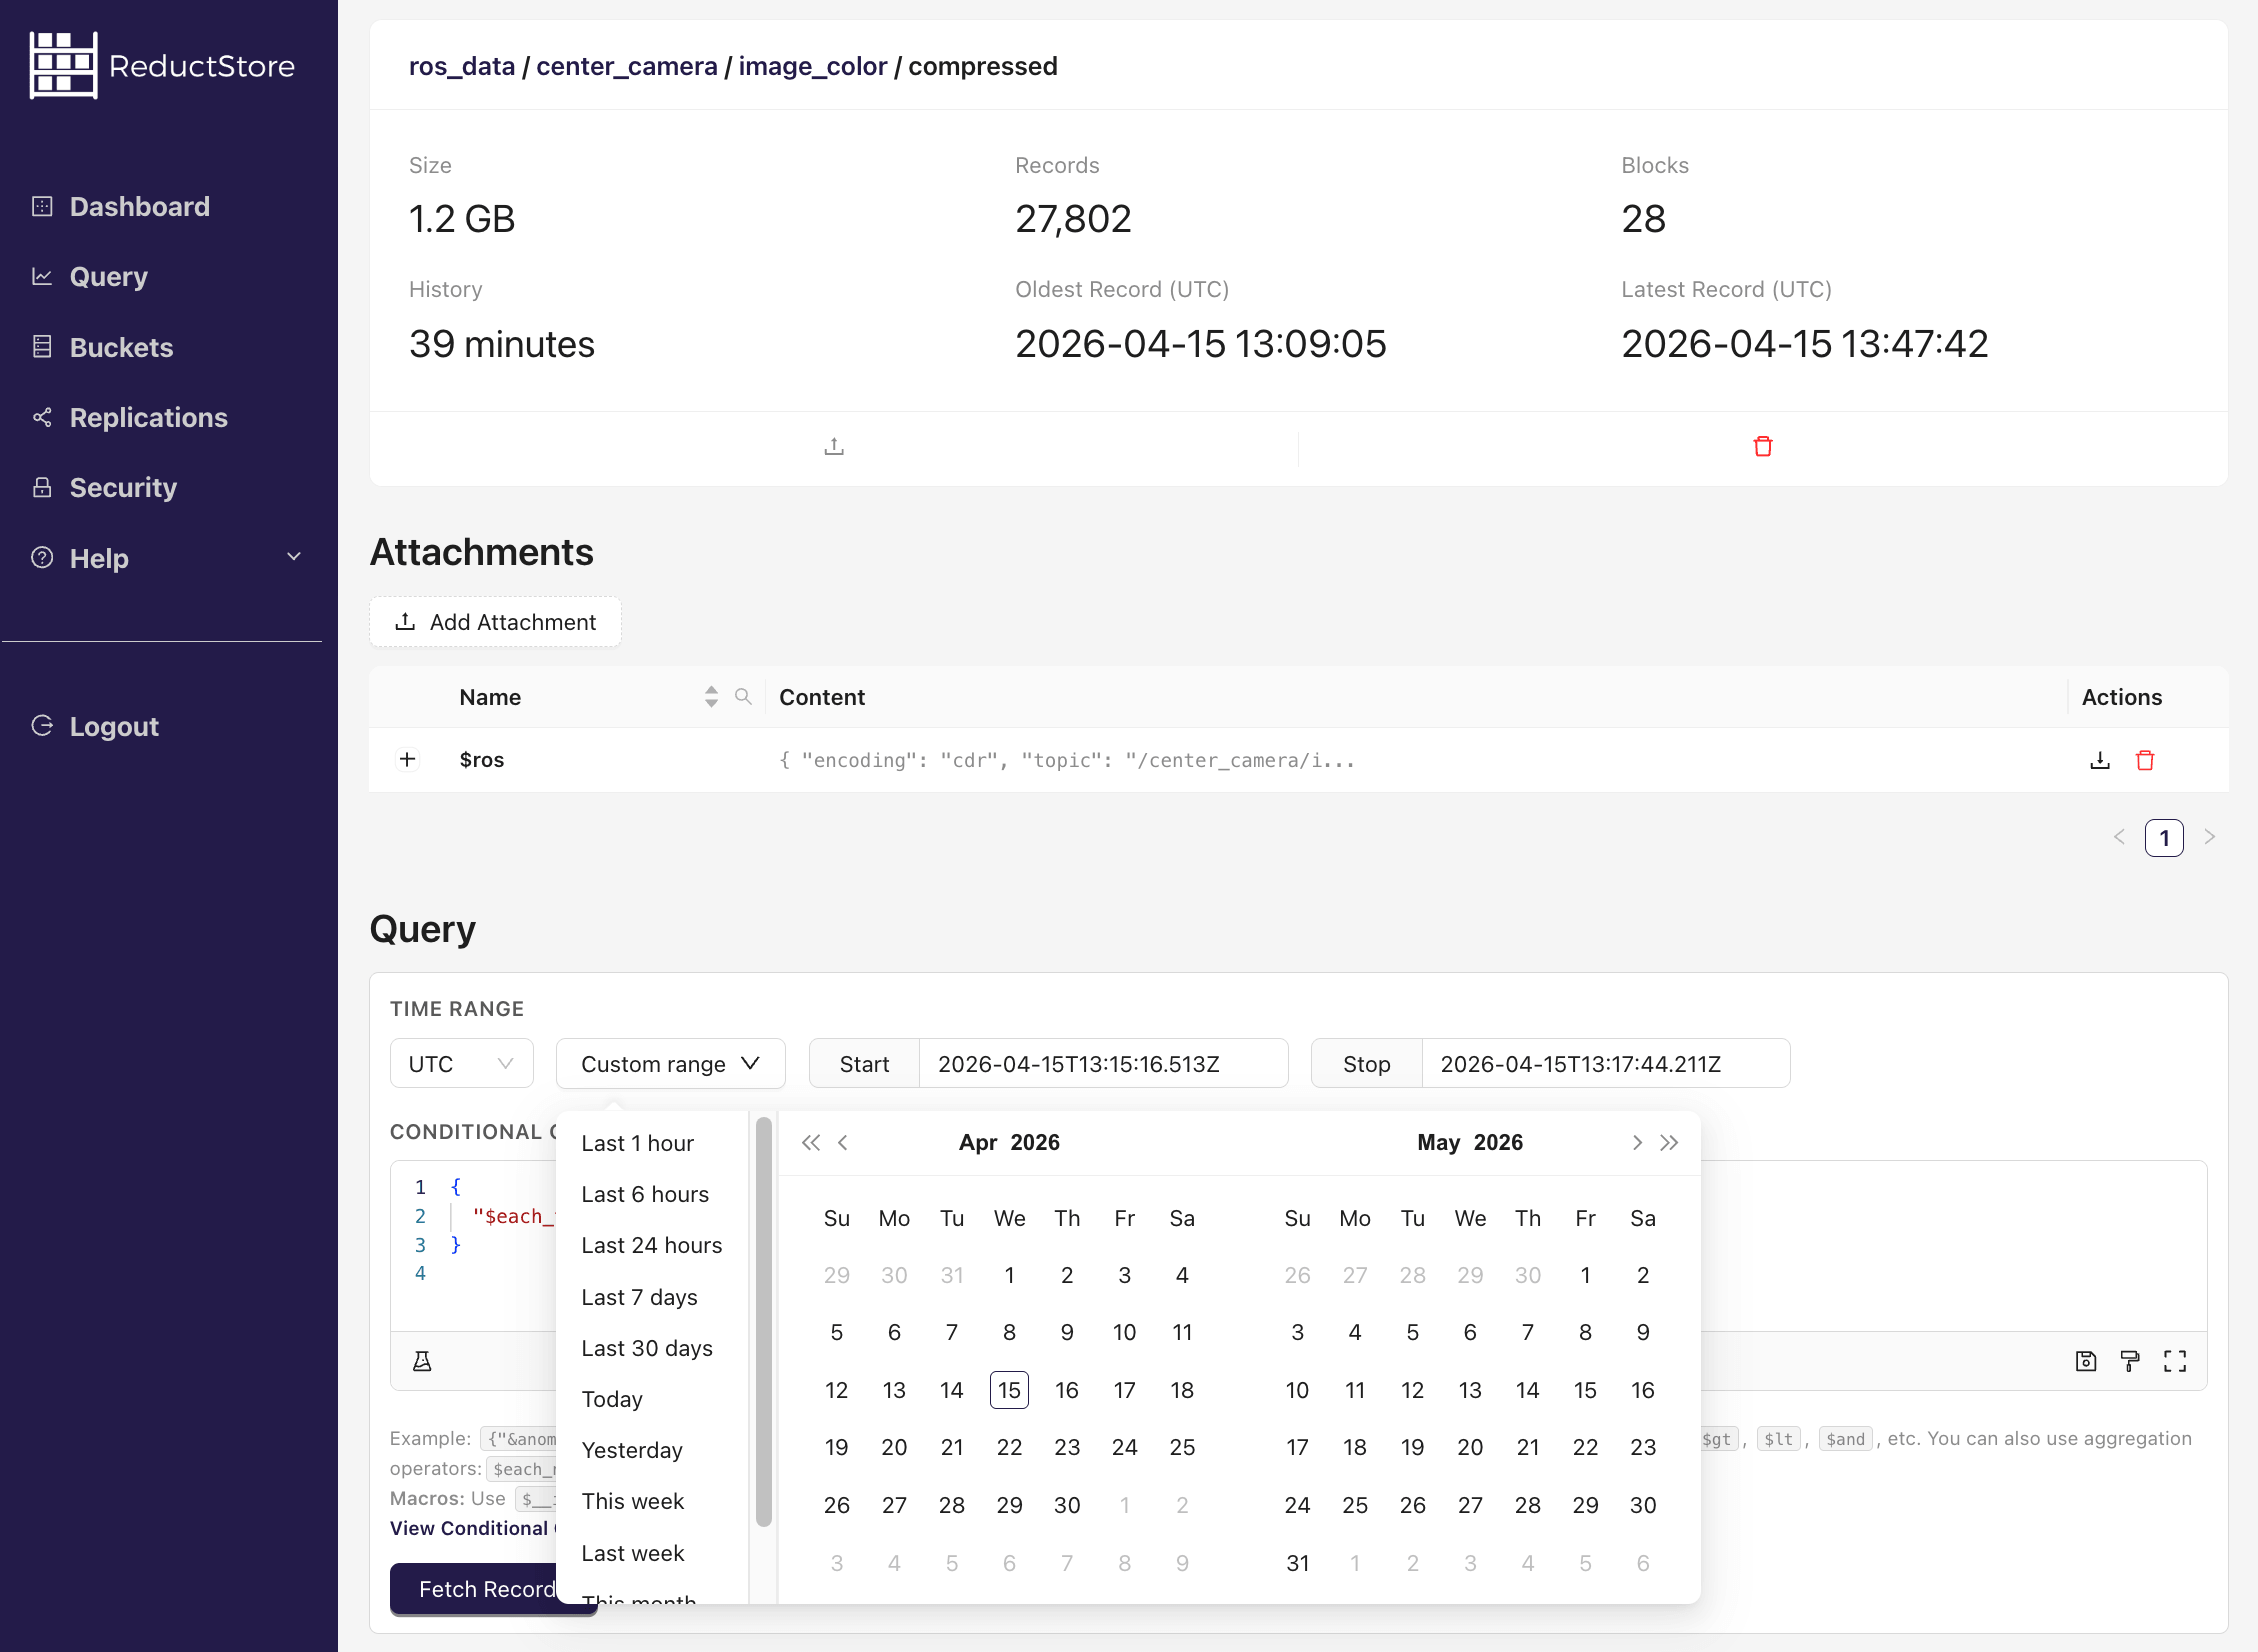
Task: Click the save query icon
Action: tap(2086, 1360)
